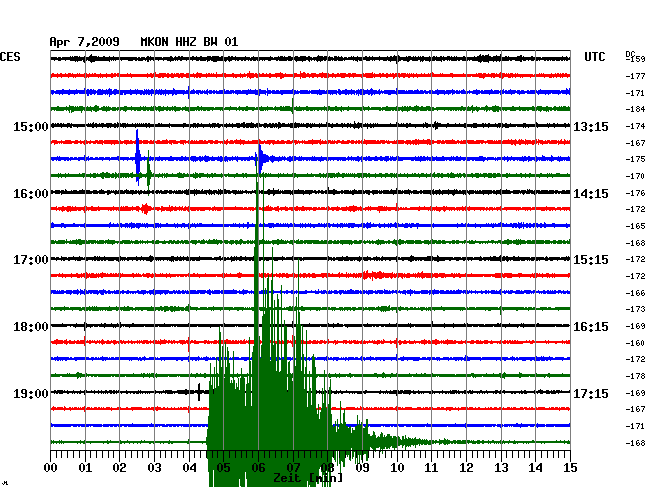Click the '01' minute axis label
This screenshot has height=494, width=650.
[85, 468]
